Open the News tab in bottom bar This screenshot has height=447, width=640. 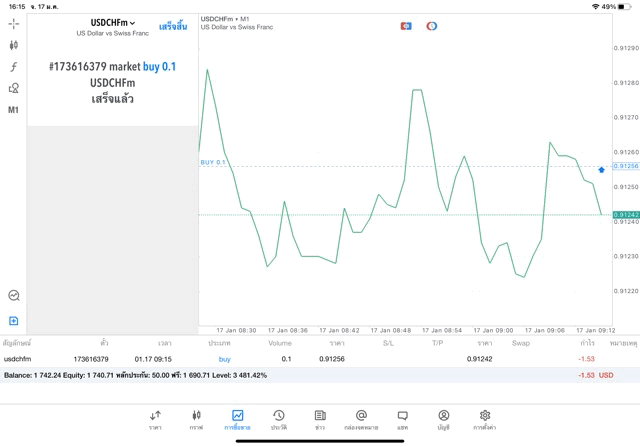point(320,419)
